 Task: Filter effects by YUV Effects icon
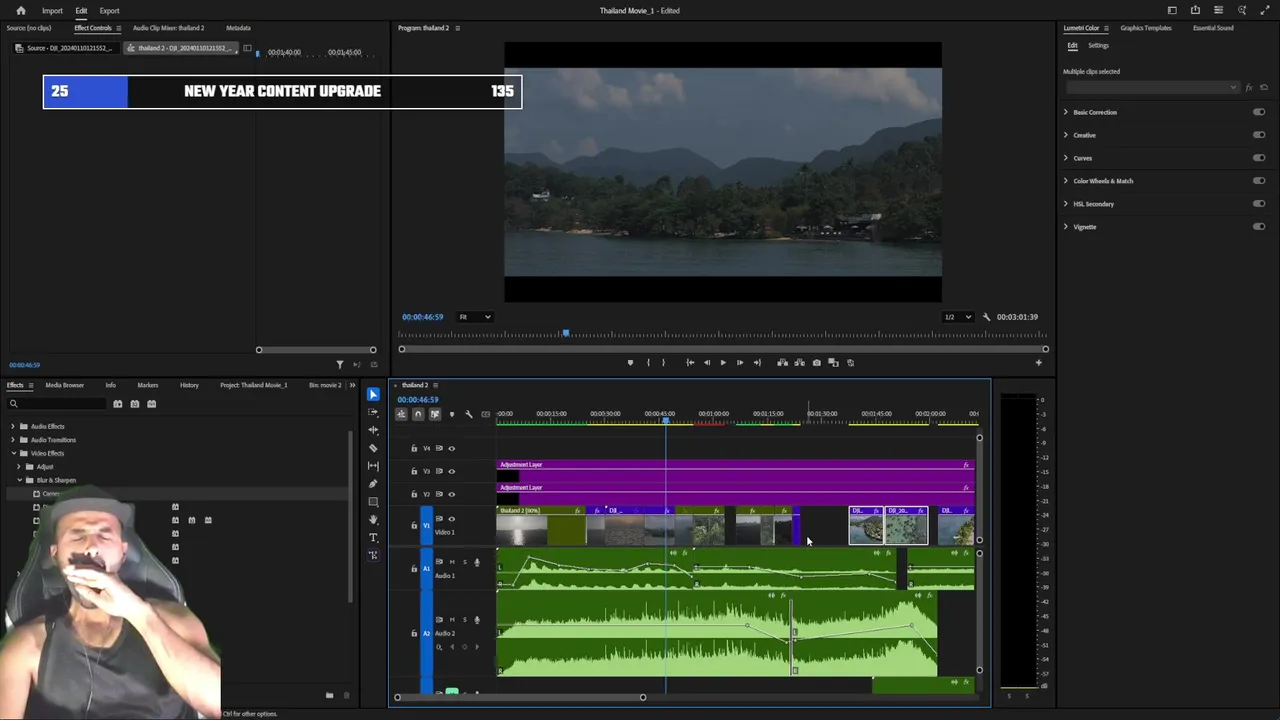(152, 404)
